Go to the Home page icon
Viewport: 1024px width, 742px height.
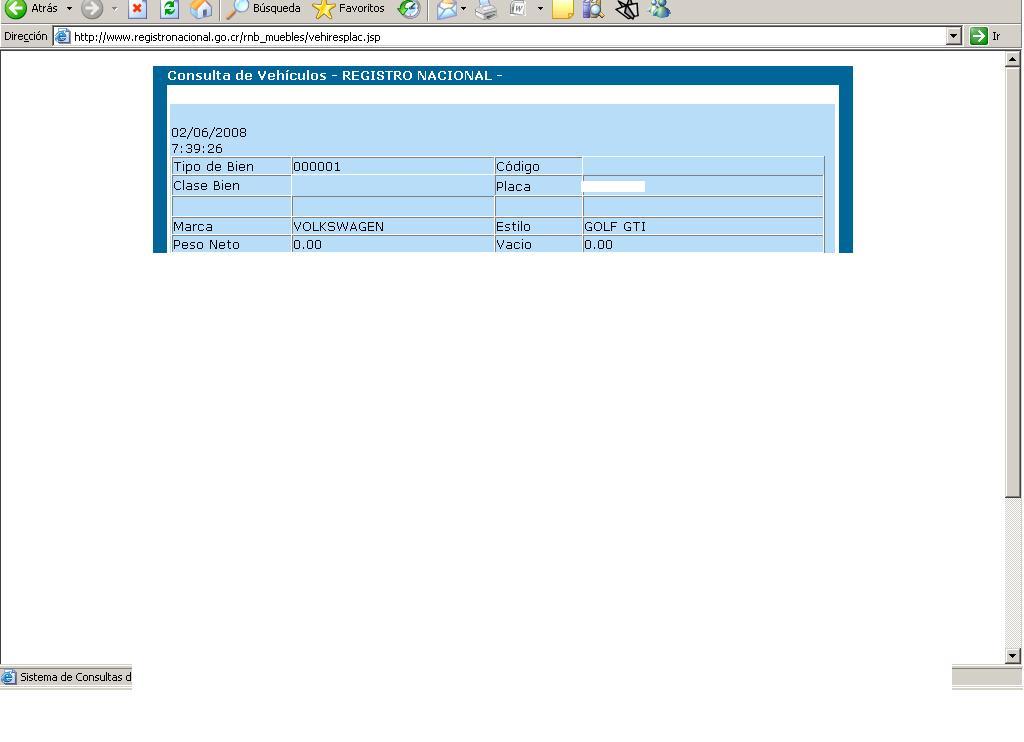coord(201,9)
